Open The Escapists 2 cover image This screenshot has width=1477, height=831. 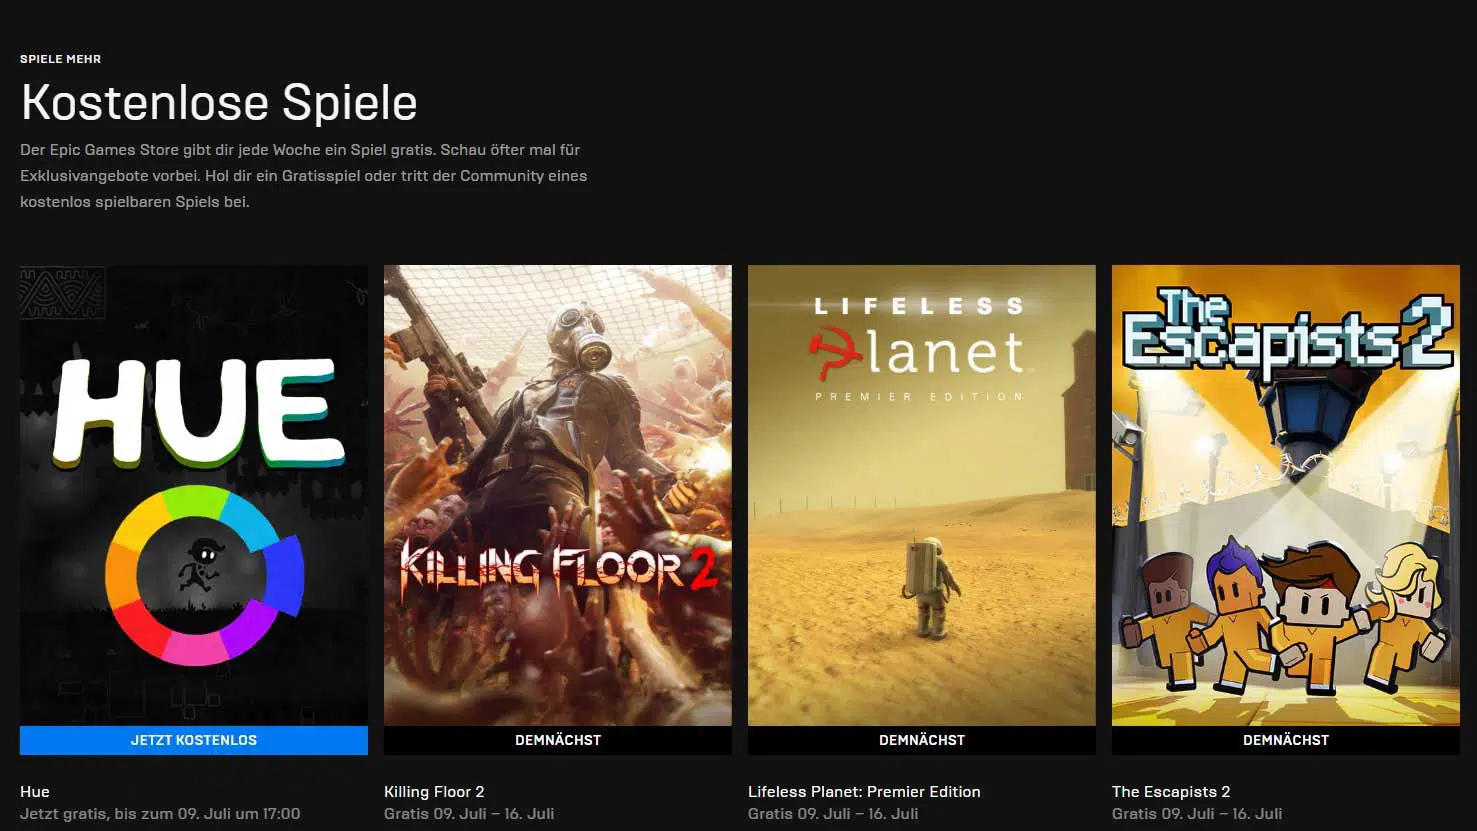click(x=1286, y=495)
